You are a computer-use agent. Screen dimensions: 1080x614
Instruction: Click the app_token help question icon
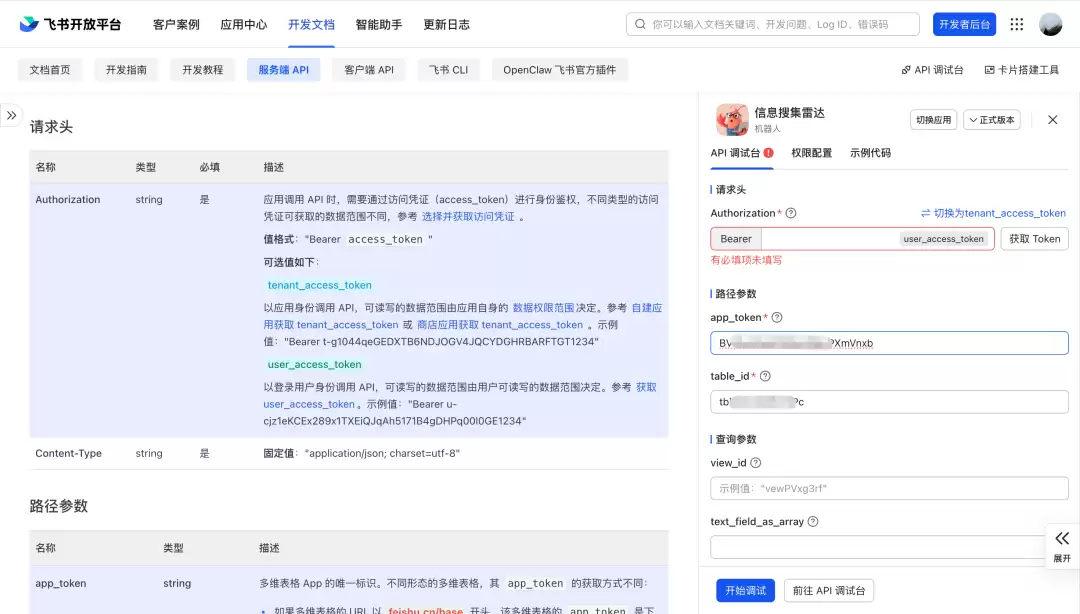[x=777, y=317]
